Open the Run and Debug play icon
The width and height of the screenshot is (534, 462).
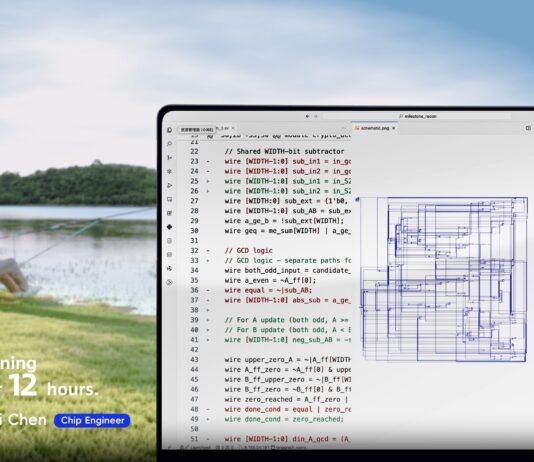point(170,186)
